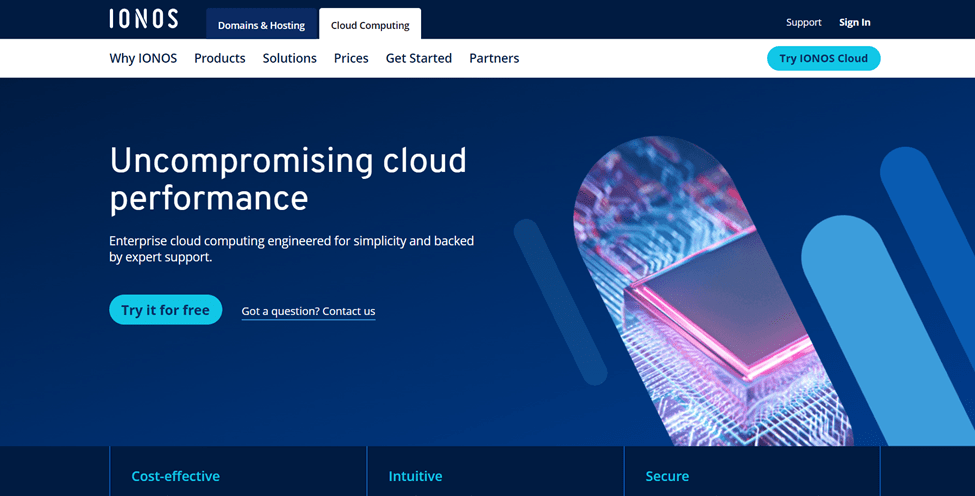975x496 pixels.
Task: Open the Get Started menu item
Action: coord(418,58)
